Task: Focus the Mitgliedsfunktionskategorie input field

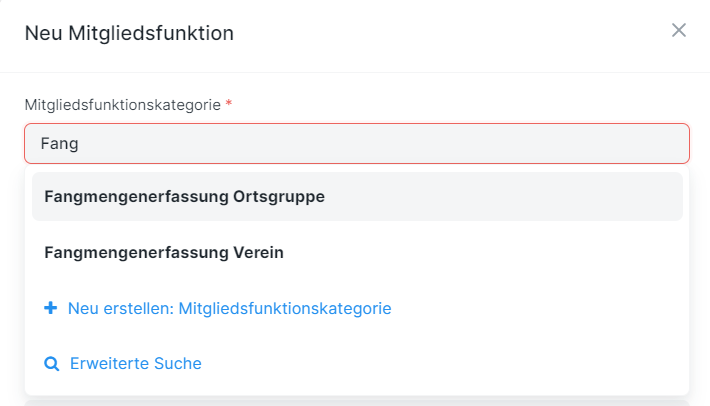Action: click(x=356, y=144)
